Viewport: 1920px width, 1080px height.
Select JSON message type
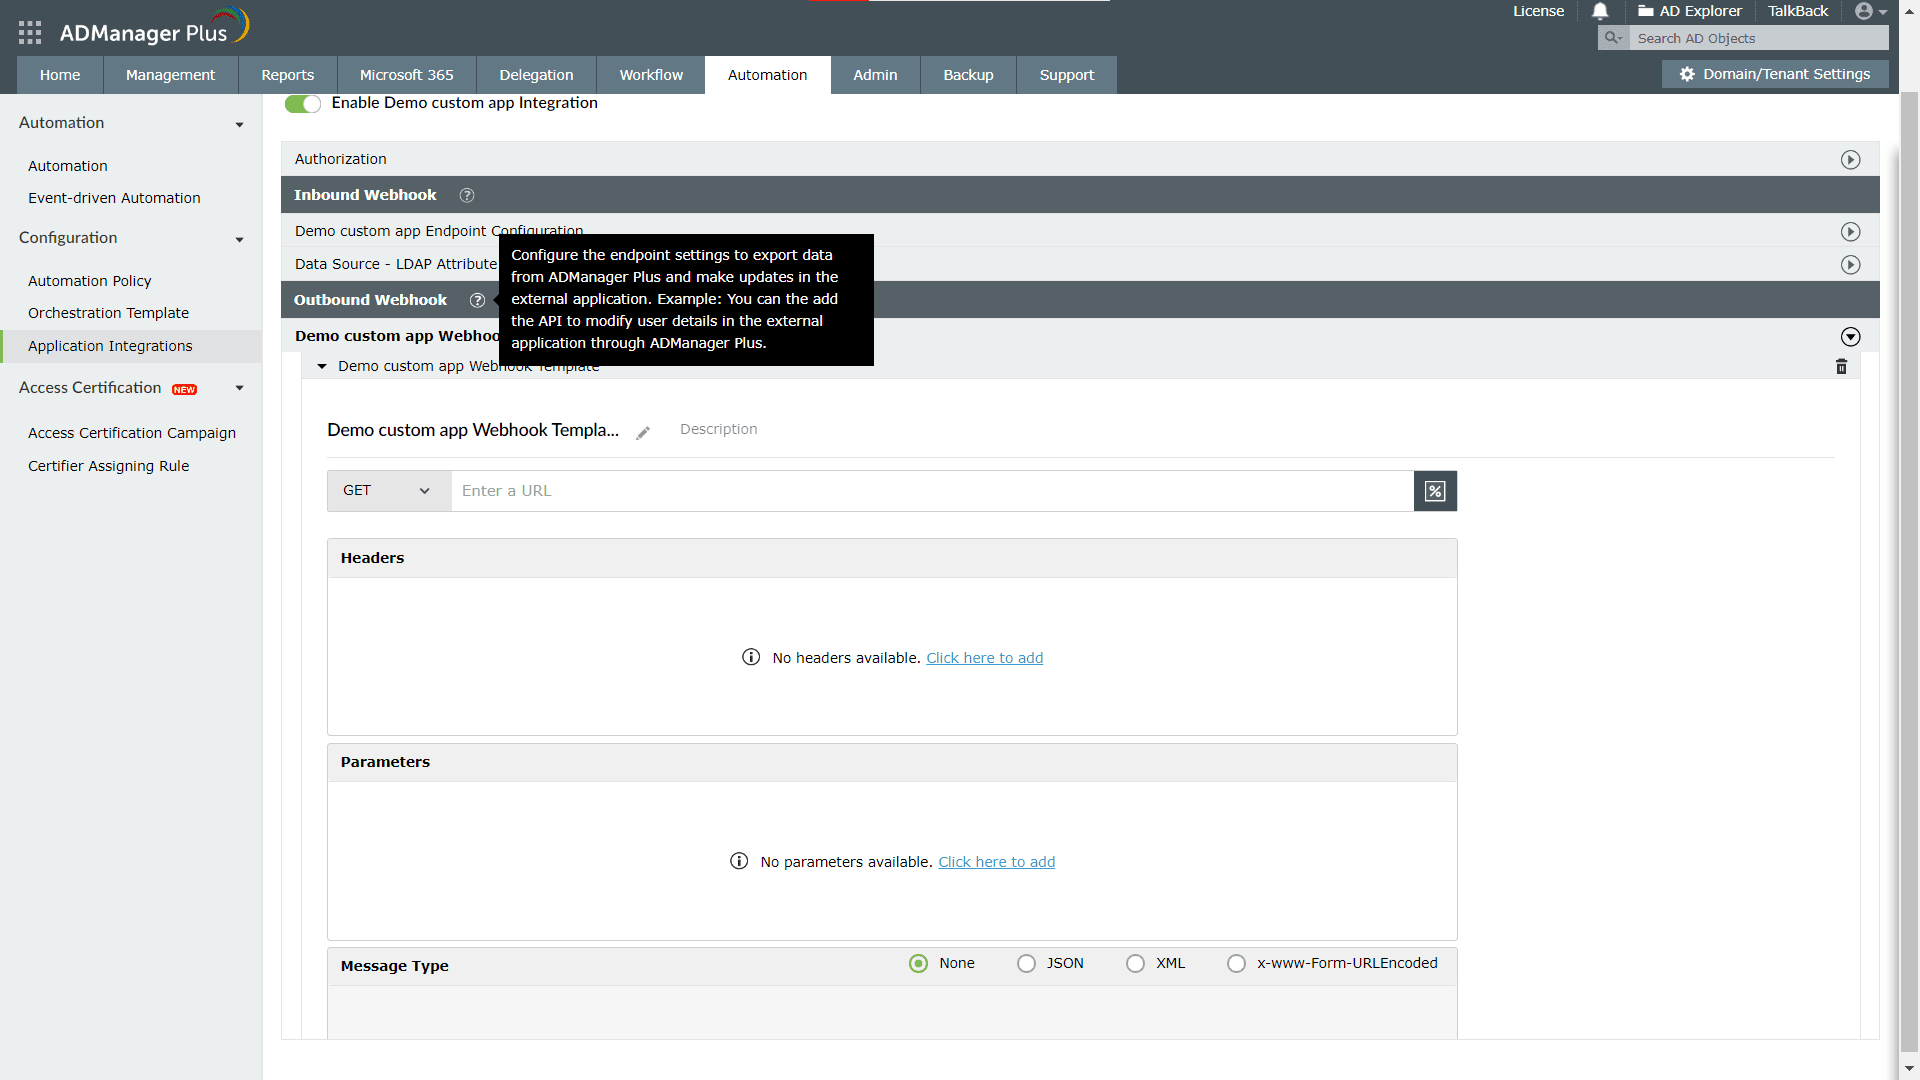pyautogui.click(x=1026, y=963)
